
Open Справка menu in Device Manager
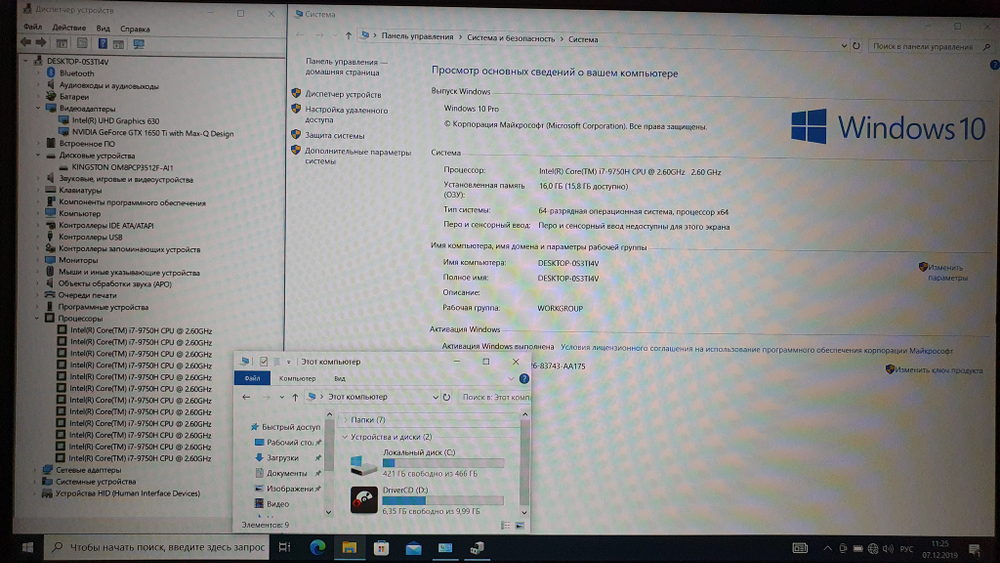coord(135,29)
